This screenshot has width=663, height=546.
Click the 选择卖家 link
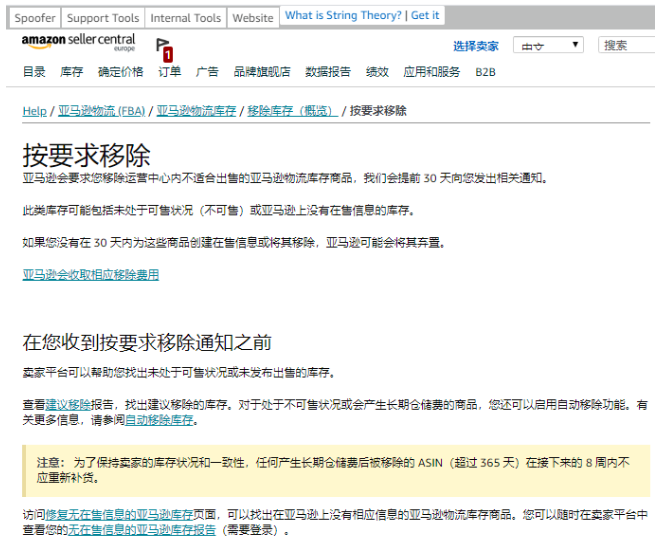pyautogui.click(x=476, y=46)
